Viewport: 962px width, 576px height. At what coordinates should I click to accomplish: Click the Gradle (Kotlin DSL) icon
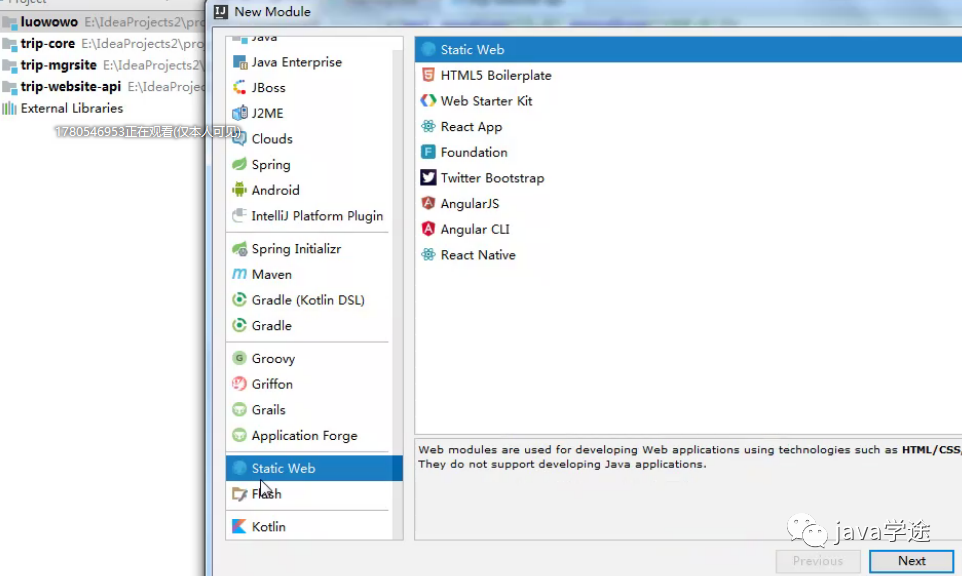click(x=239, y=300)
